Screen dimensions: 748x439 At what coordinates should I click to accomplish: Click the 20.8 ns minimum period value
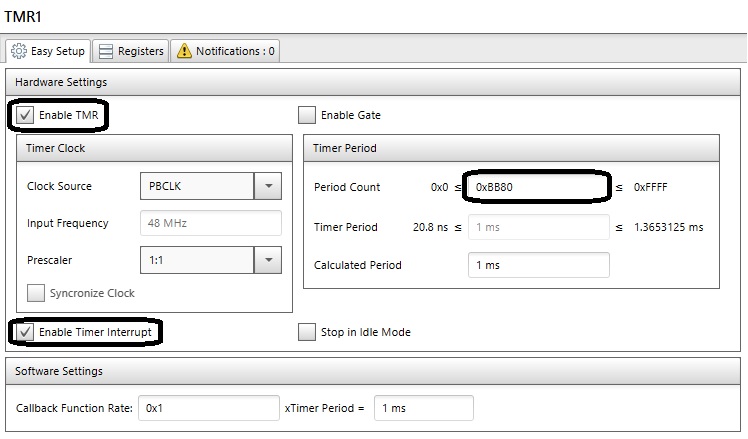click(430, 227)
